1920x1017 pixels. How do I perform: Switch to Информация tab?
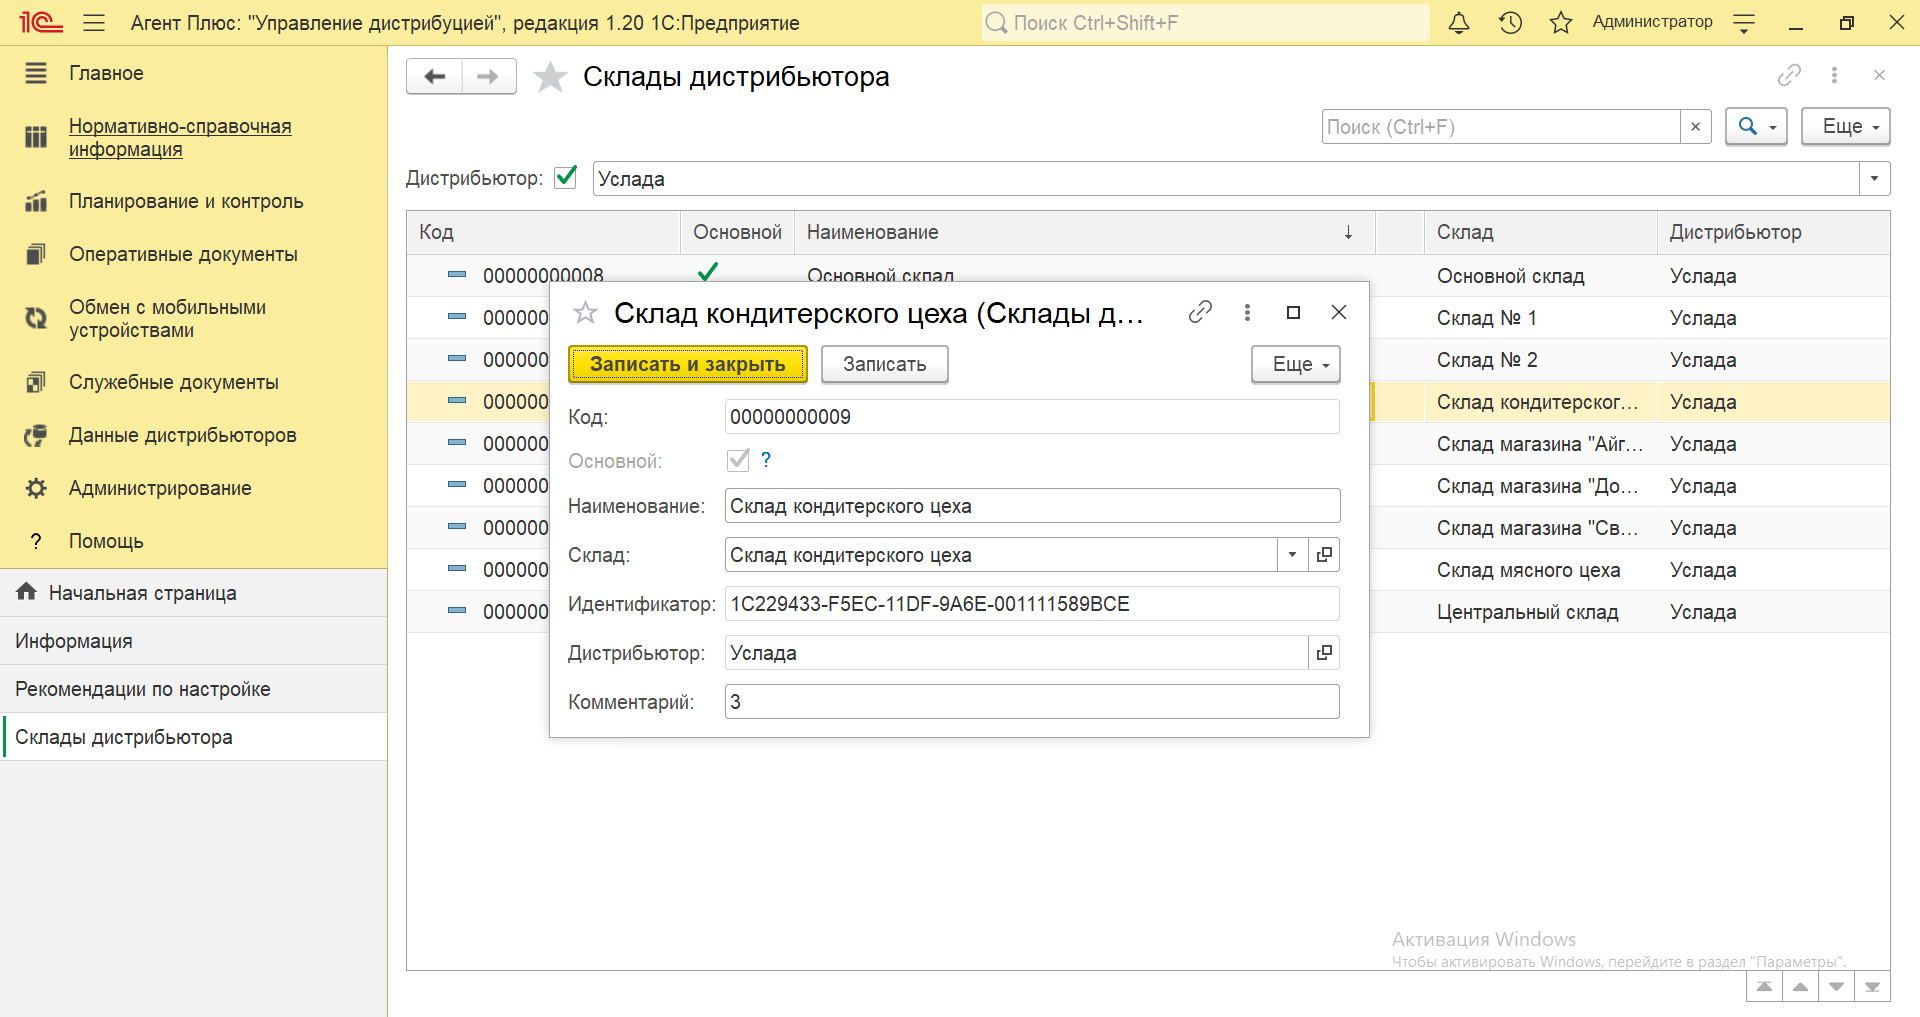(x=193, y=641)
